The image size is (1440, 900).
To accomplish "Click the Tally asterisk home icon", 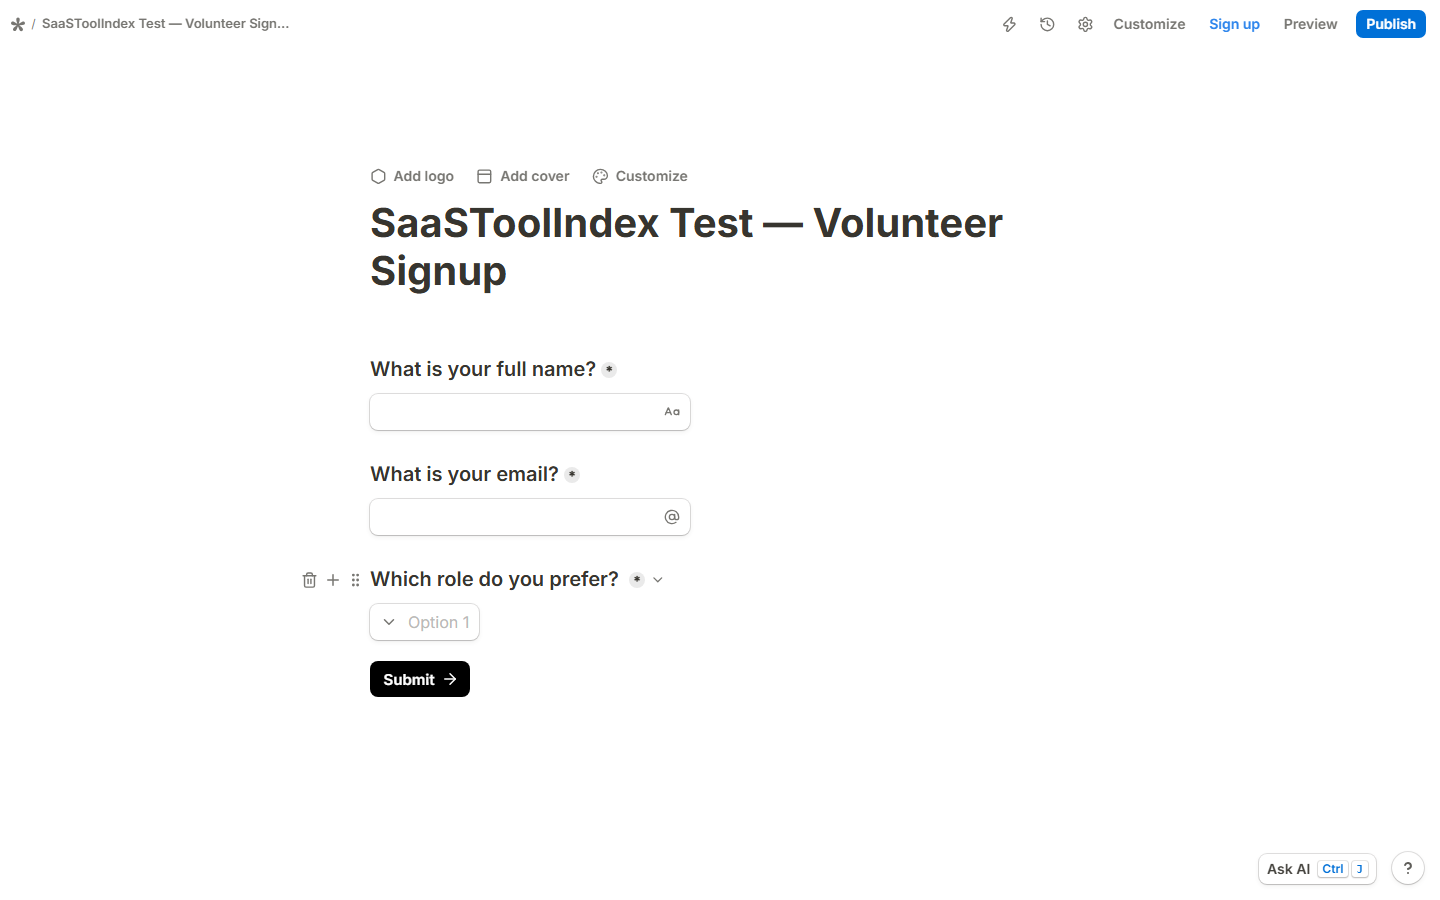I will tap(18, 24).
